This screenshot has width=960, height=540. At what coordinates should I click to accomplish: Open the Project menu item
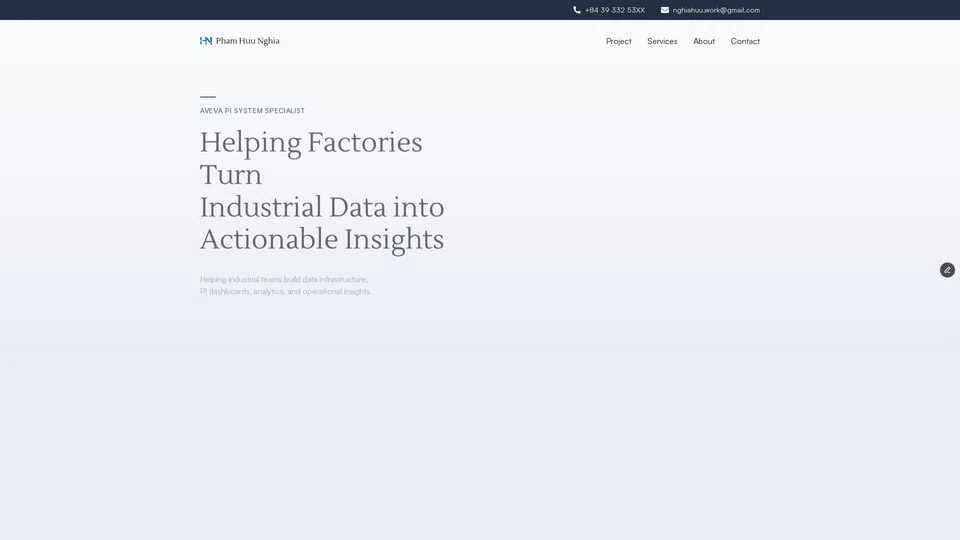coord(618,41)
